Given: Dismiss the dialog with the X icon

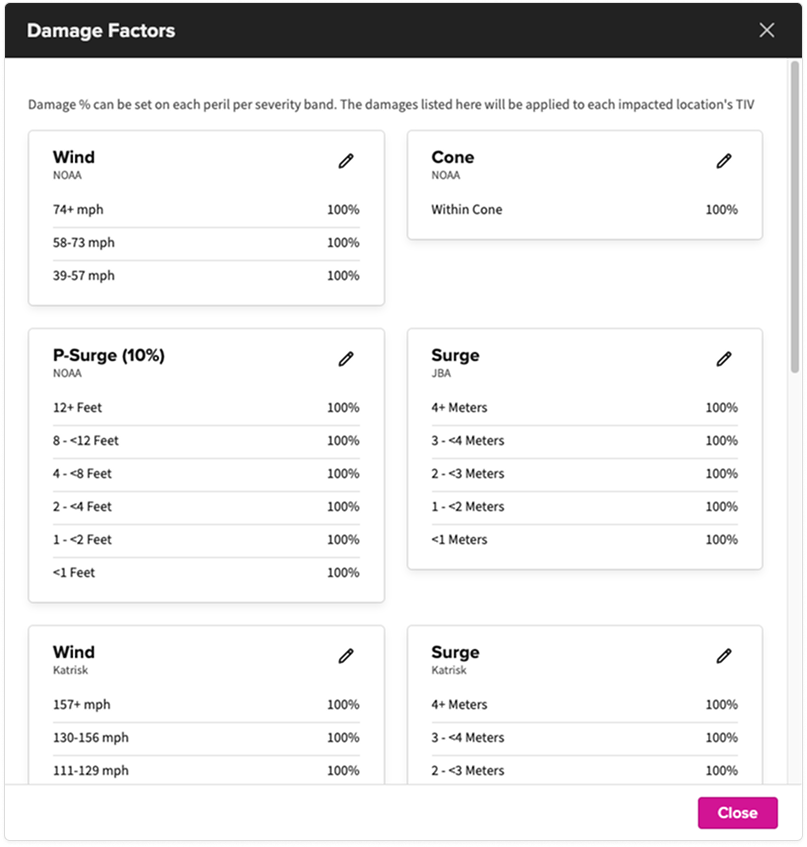Looking at the screenshot, I should 766,30.
